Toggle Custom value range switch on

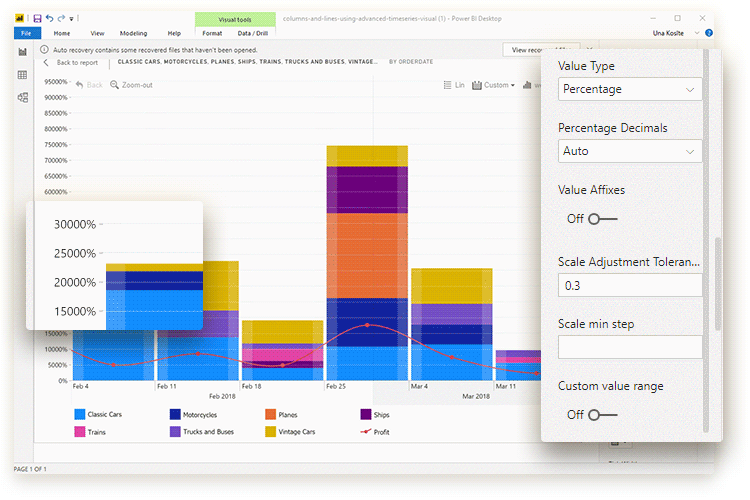(603, 415)
